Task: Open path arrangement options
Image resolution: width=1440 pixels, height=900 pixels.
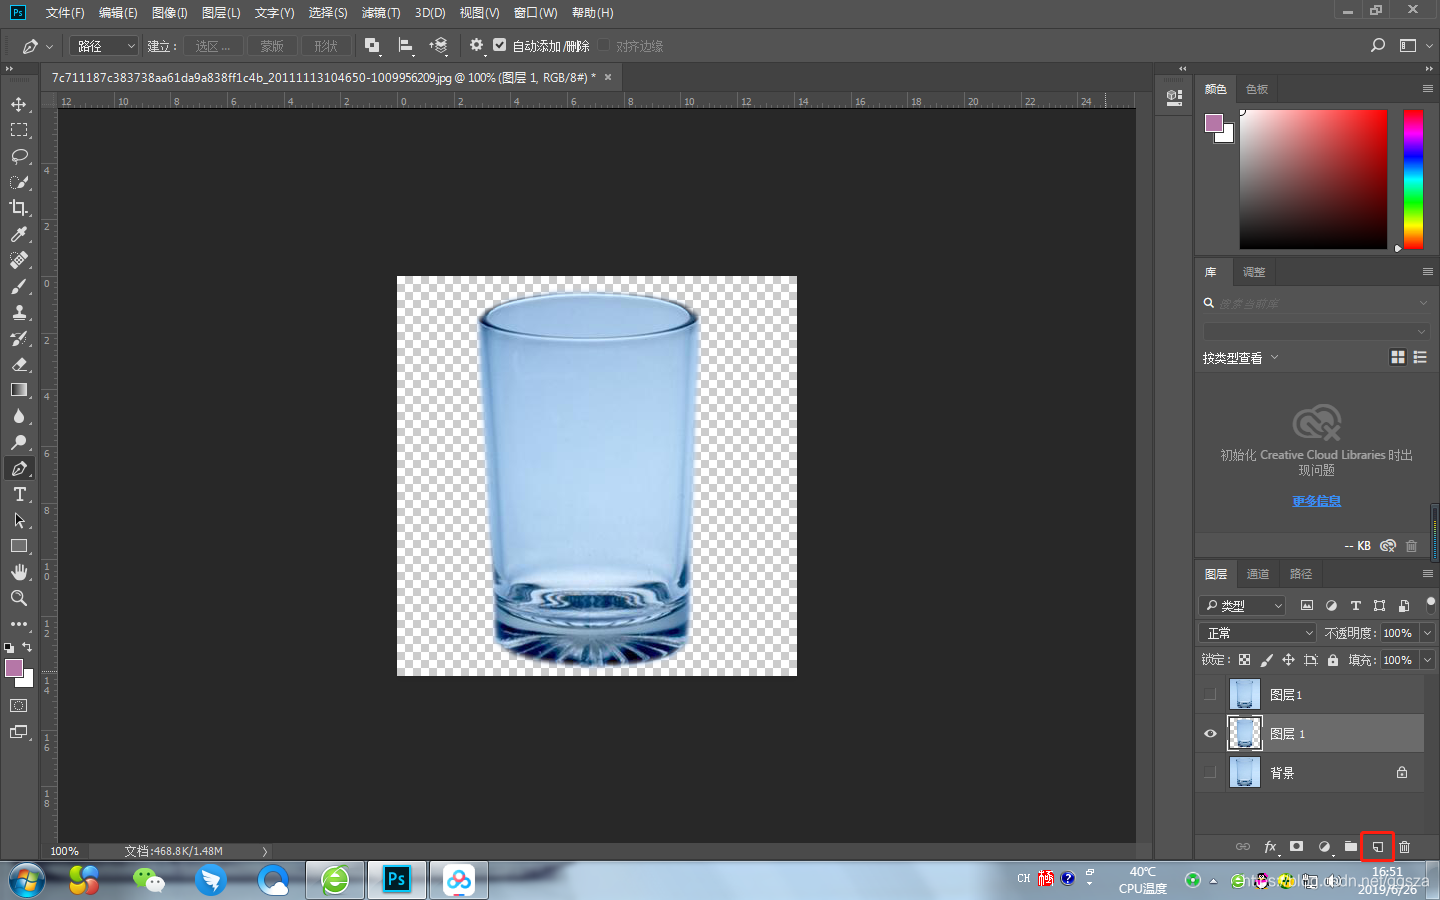Action: click(x=438, y=45)
